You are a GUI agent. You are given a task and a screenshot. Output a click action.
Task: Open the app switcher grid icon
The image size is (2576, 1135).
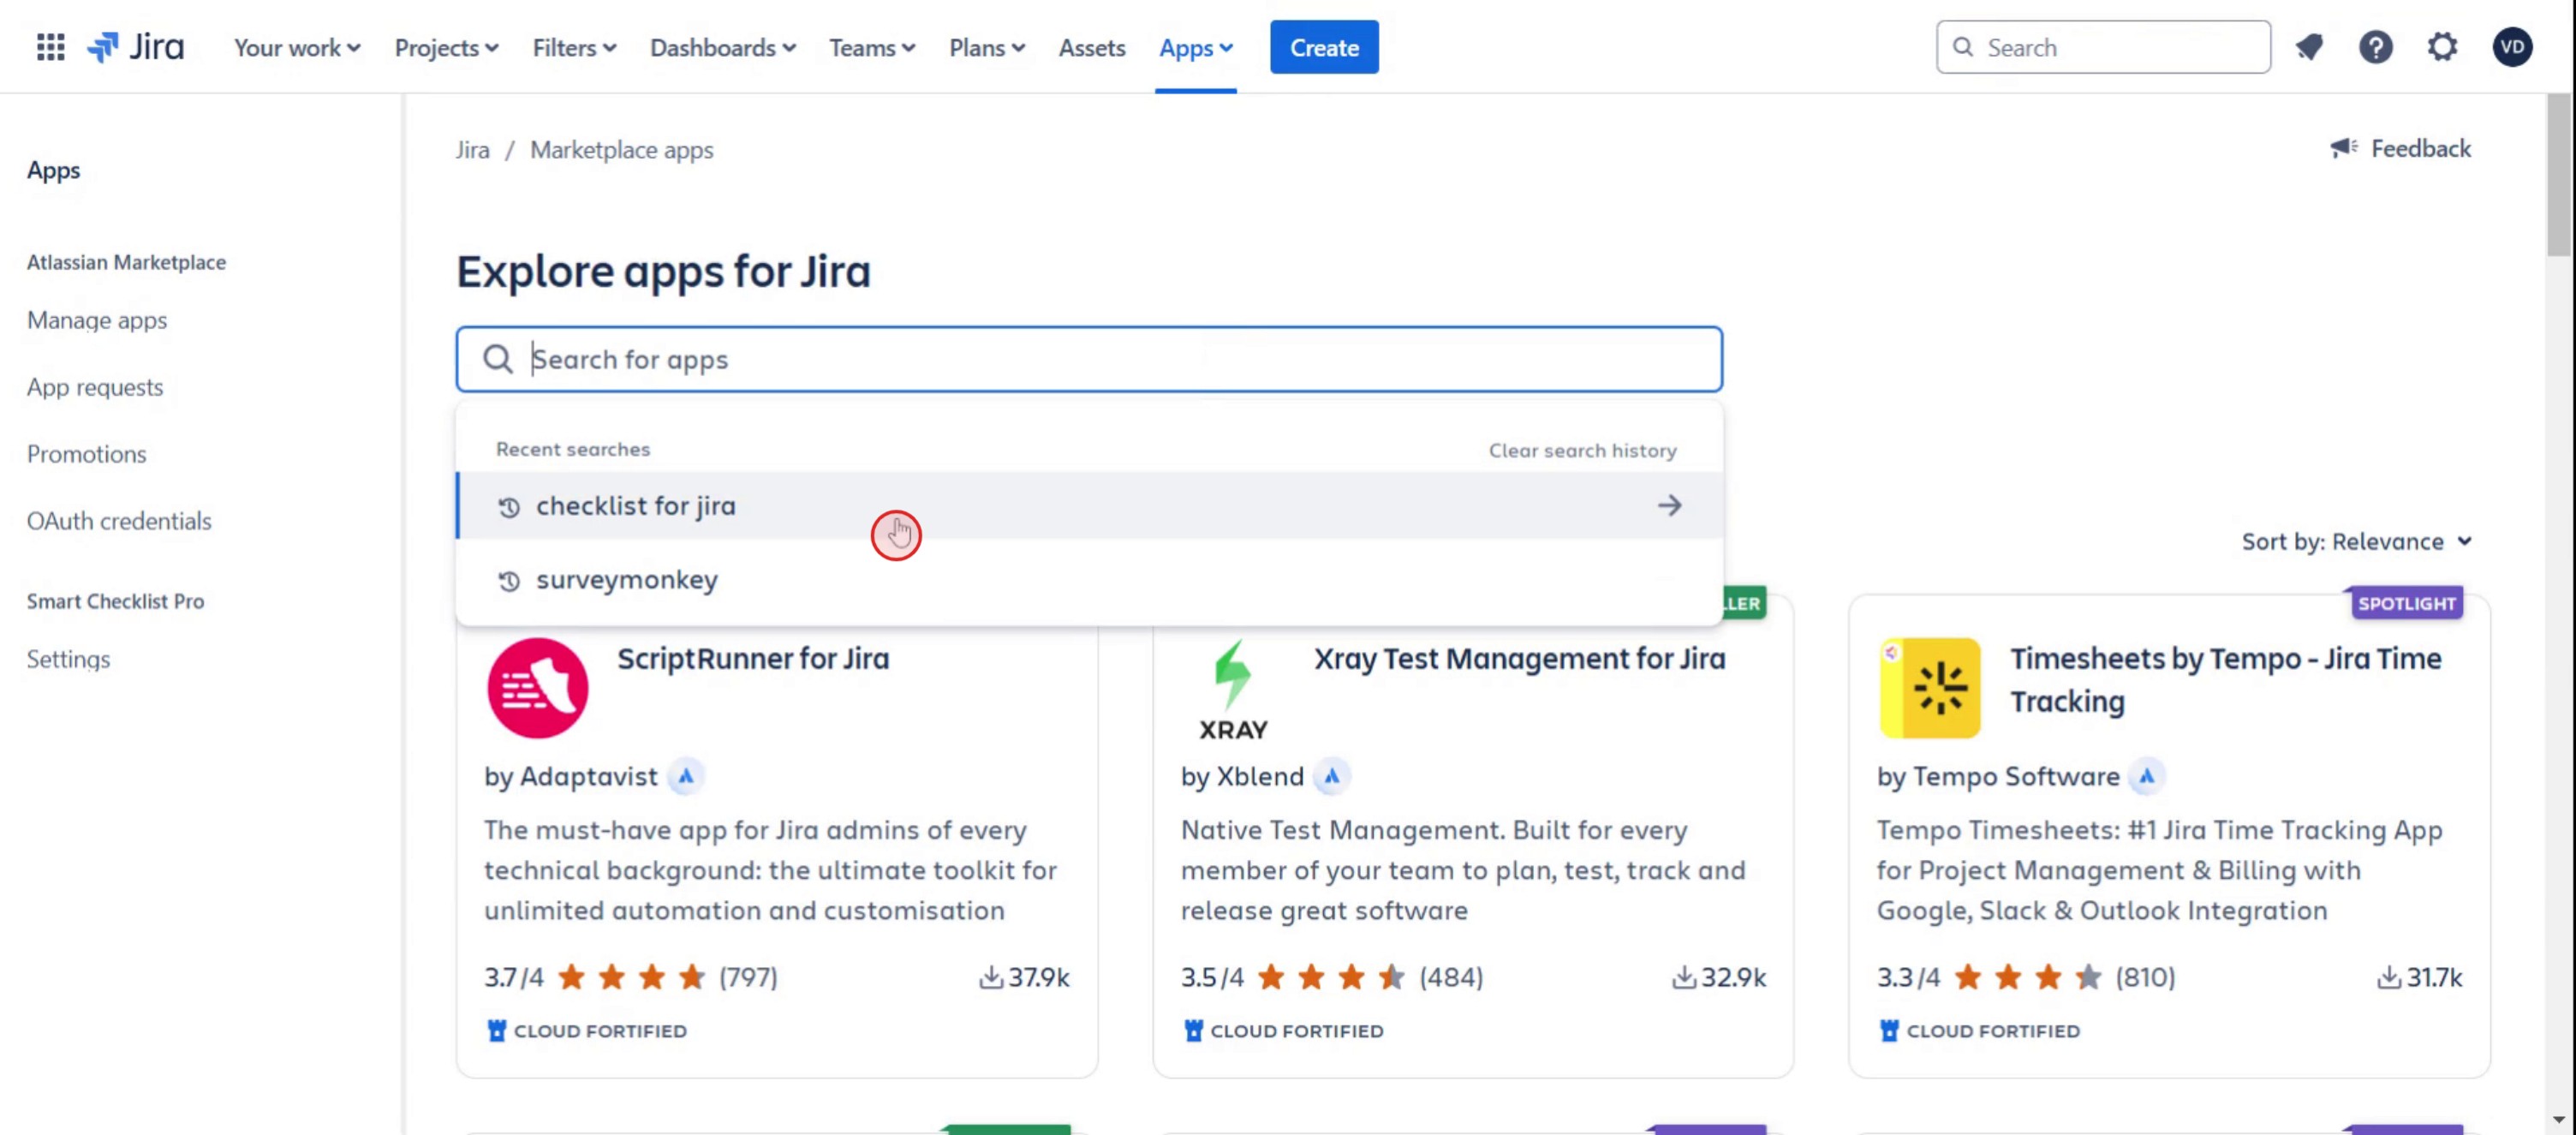point(50,47)
